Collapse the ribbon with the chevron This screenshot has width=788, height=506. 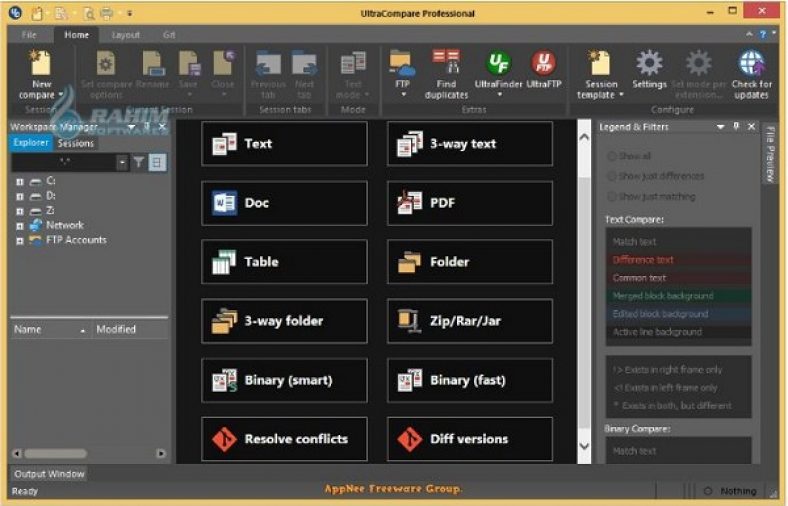[x=749, y=34]
